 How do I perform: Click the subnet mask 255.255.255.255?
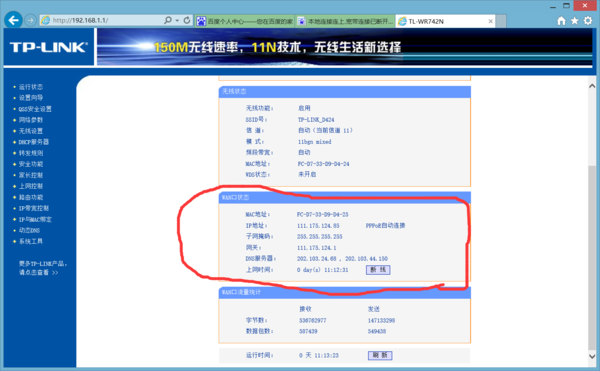(x=320, y=237)
